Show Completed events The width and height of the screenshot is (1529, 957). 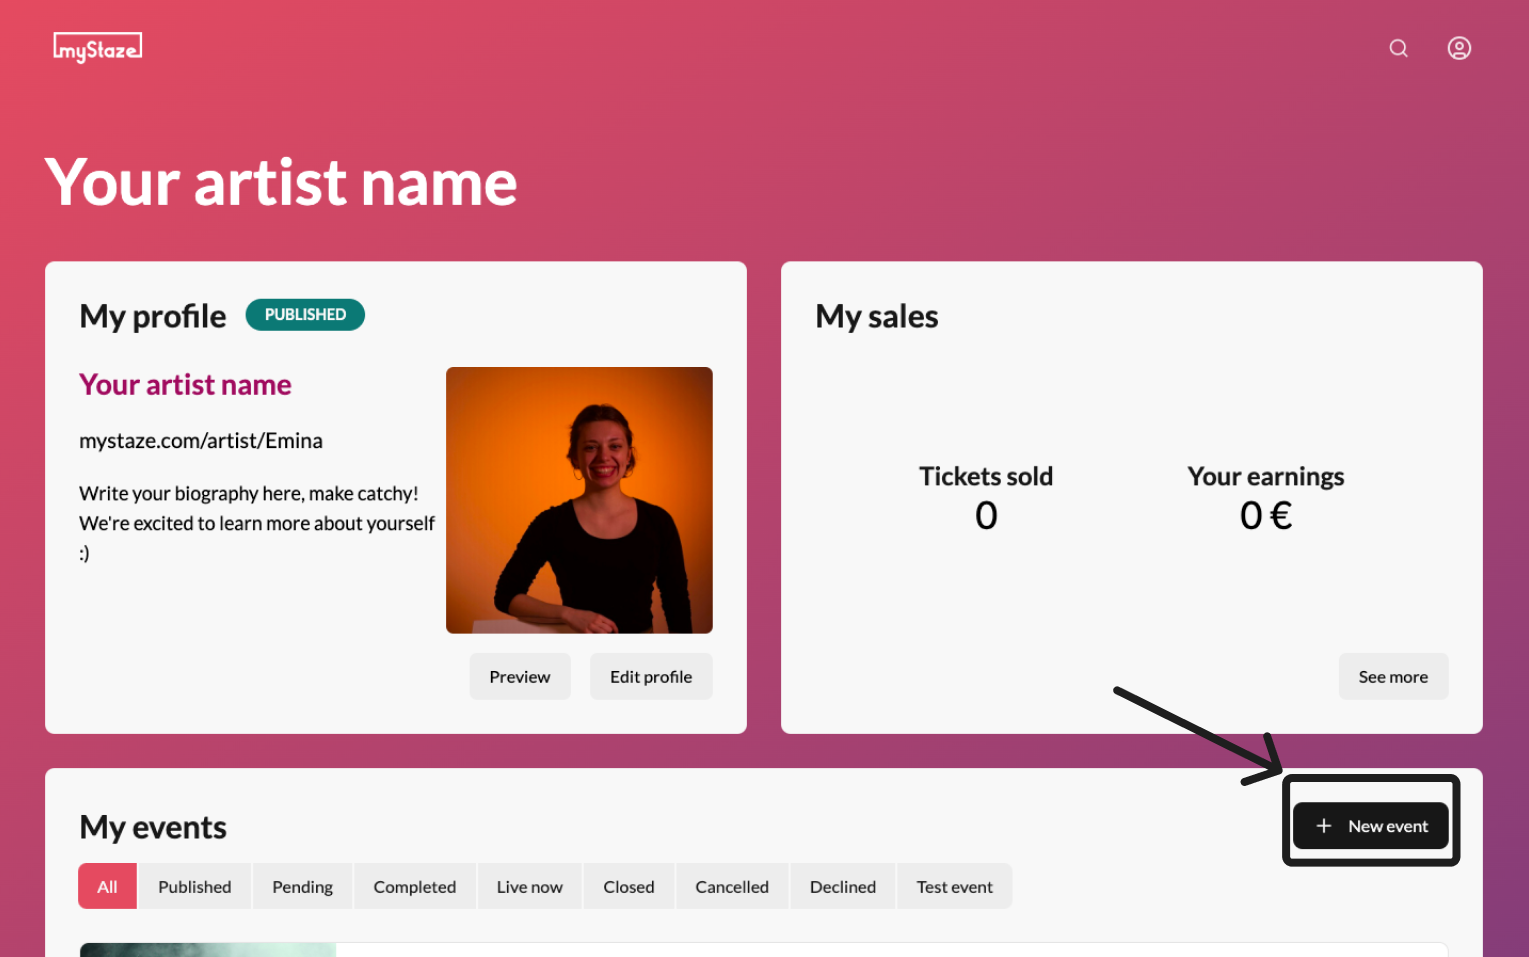coord(415,887)
